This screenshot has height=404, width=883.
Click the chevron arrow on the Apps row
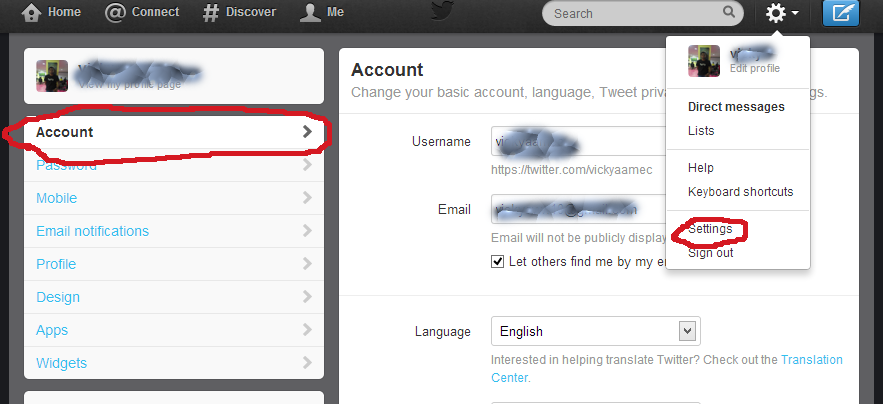(307, 330)
